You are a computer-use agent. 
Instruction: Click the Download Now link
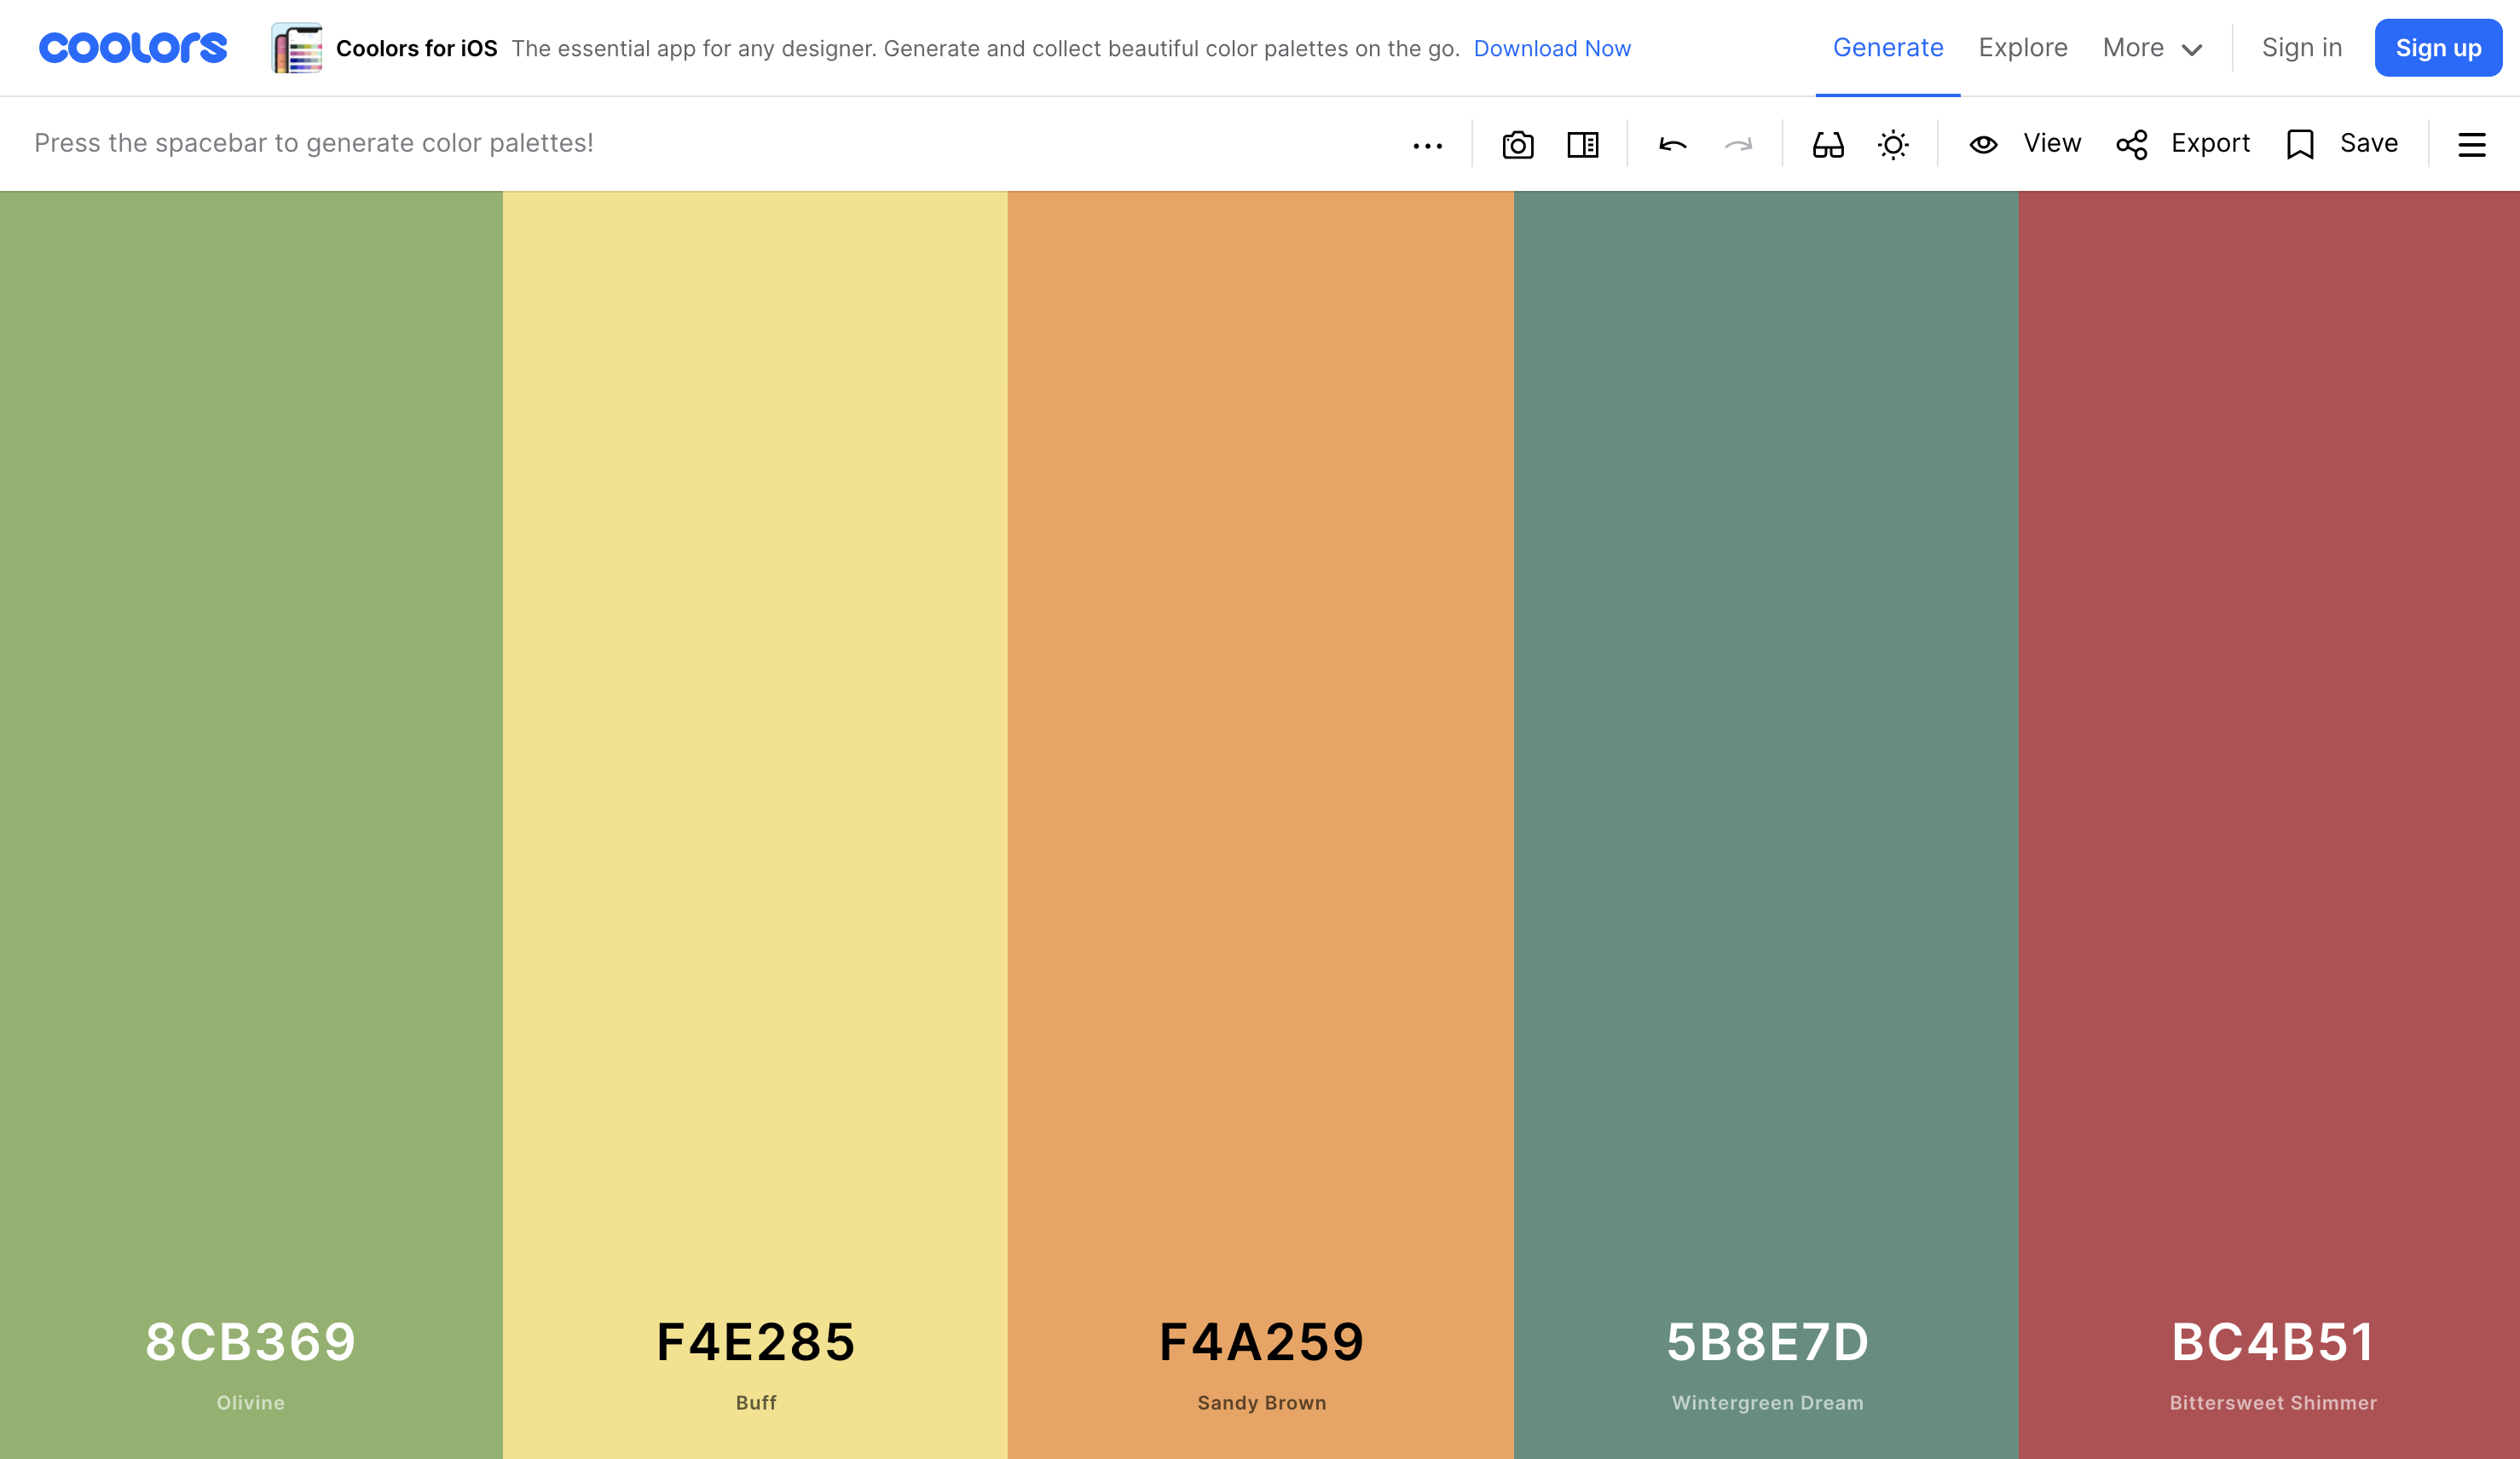coord(1551,48)
